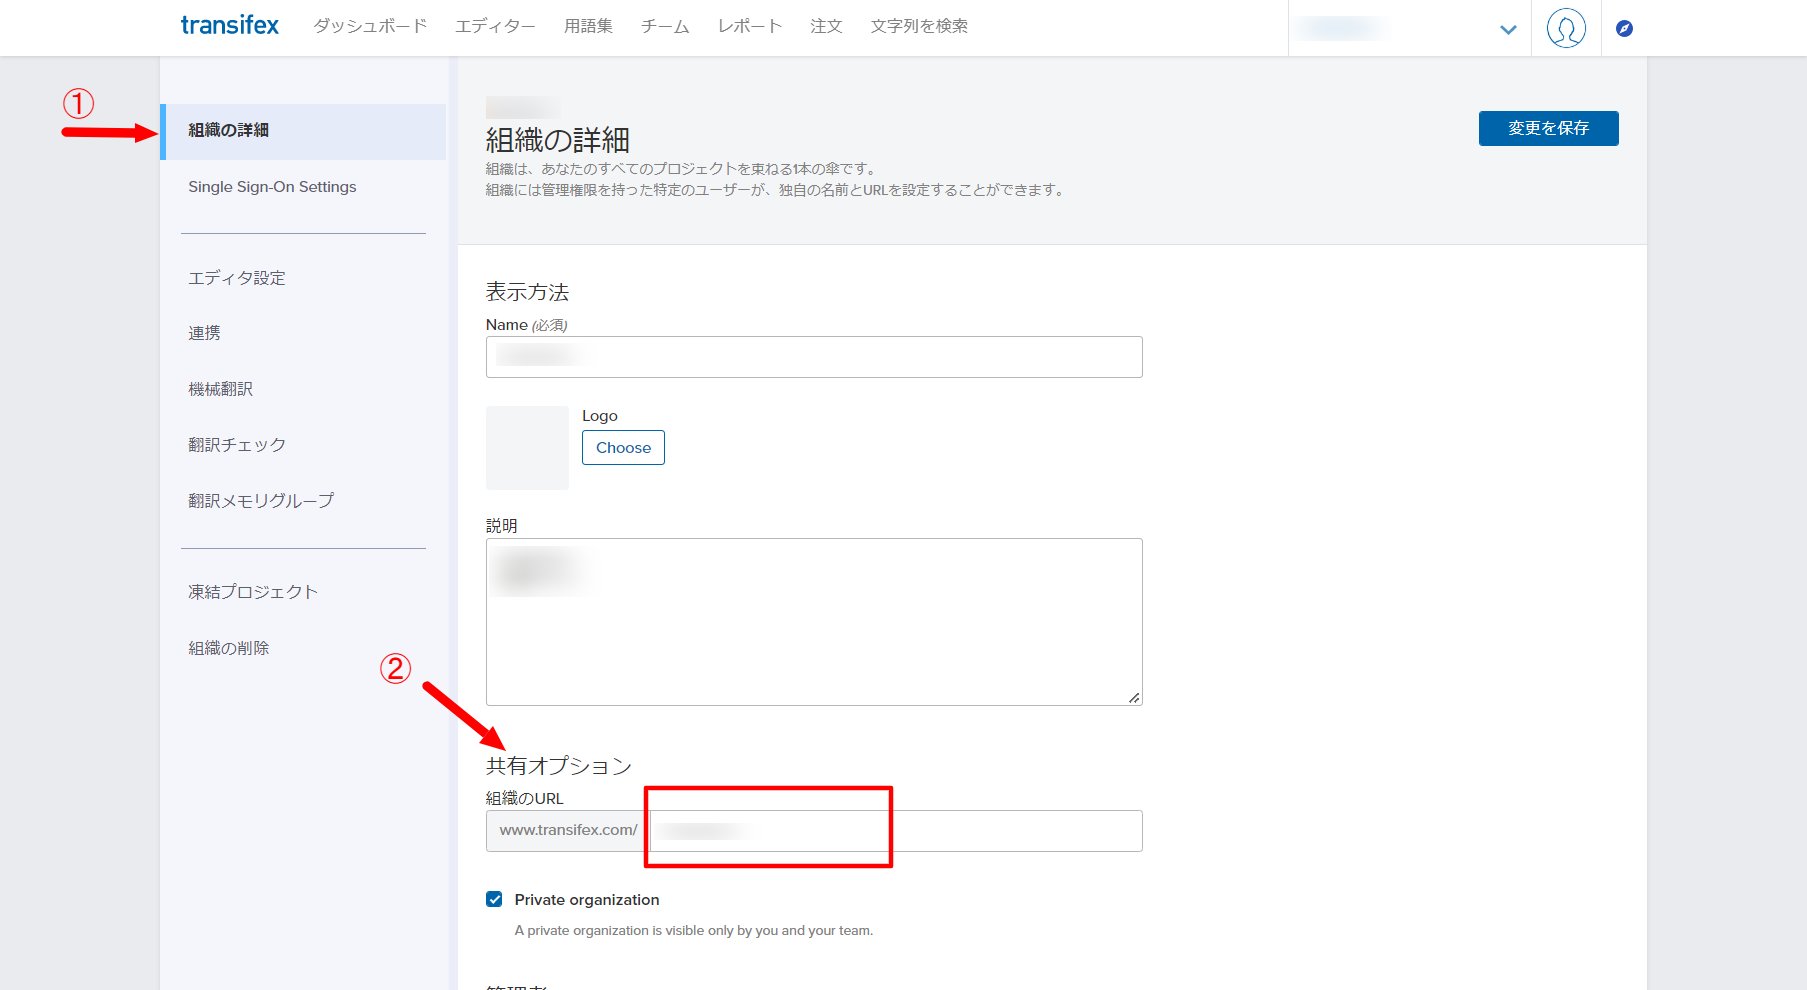Open 文字列を検索 in the top navigation
The image size is (1807, 990).
coord(919,26)
